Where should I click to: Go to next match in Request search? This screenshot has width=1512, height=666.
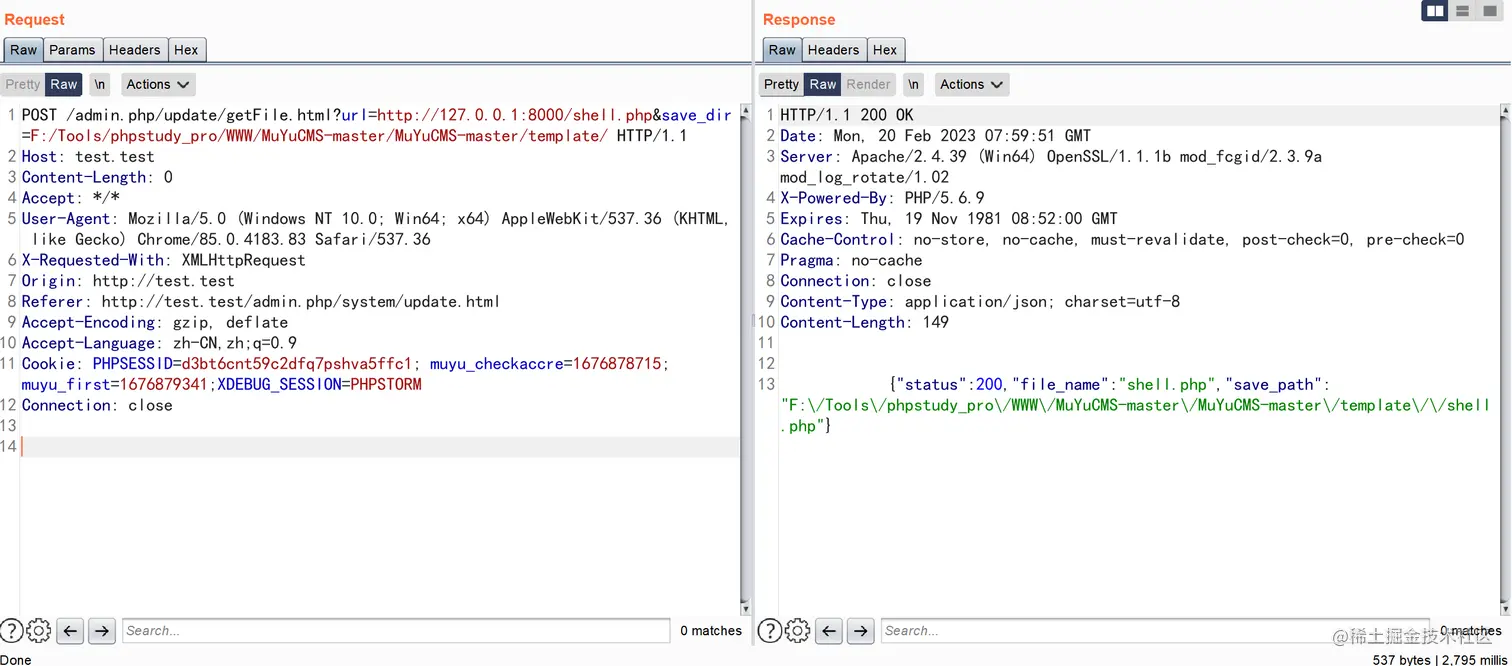tap(102, 630)
